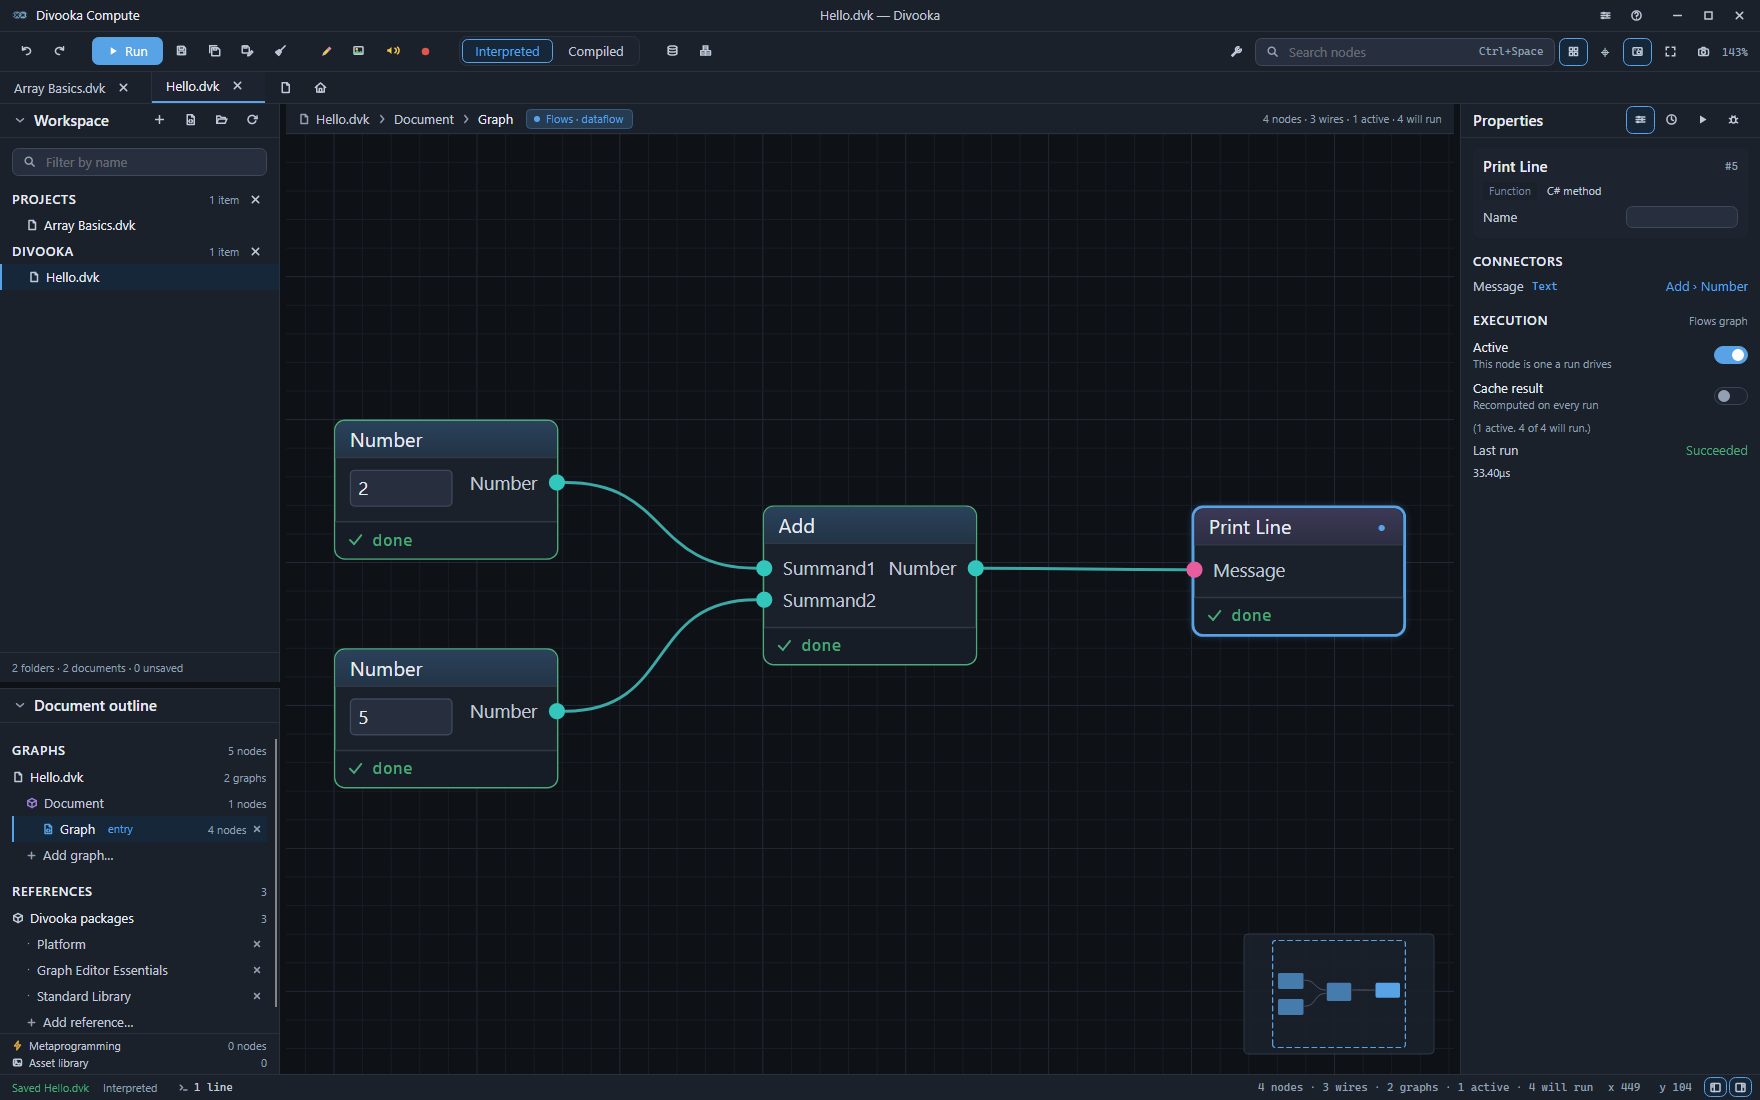1760x1100 pixels.
Task: Switch execution mode to Compiled
Action: pyautogui.click(x=596, y=51)
